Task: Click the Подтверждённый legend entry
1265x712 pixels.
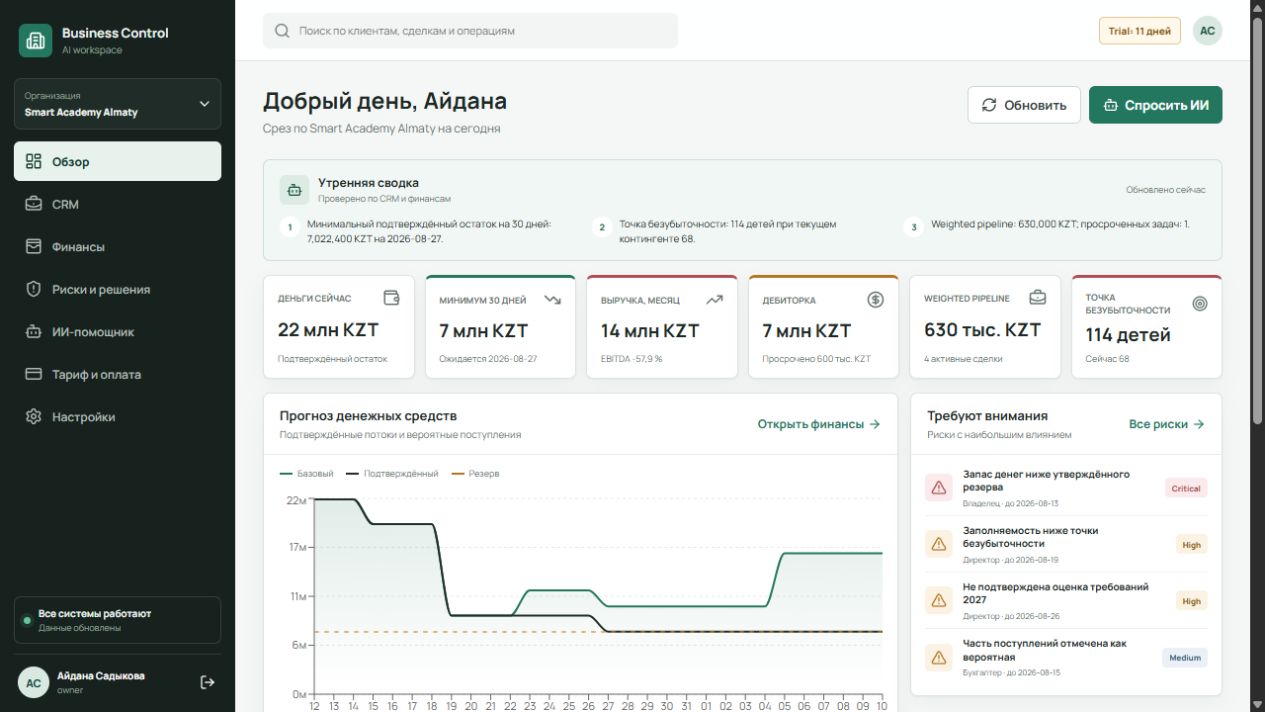Action: point(392,473)
